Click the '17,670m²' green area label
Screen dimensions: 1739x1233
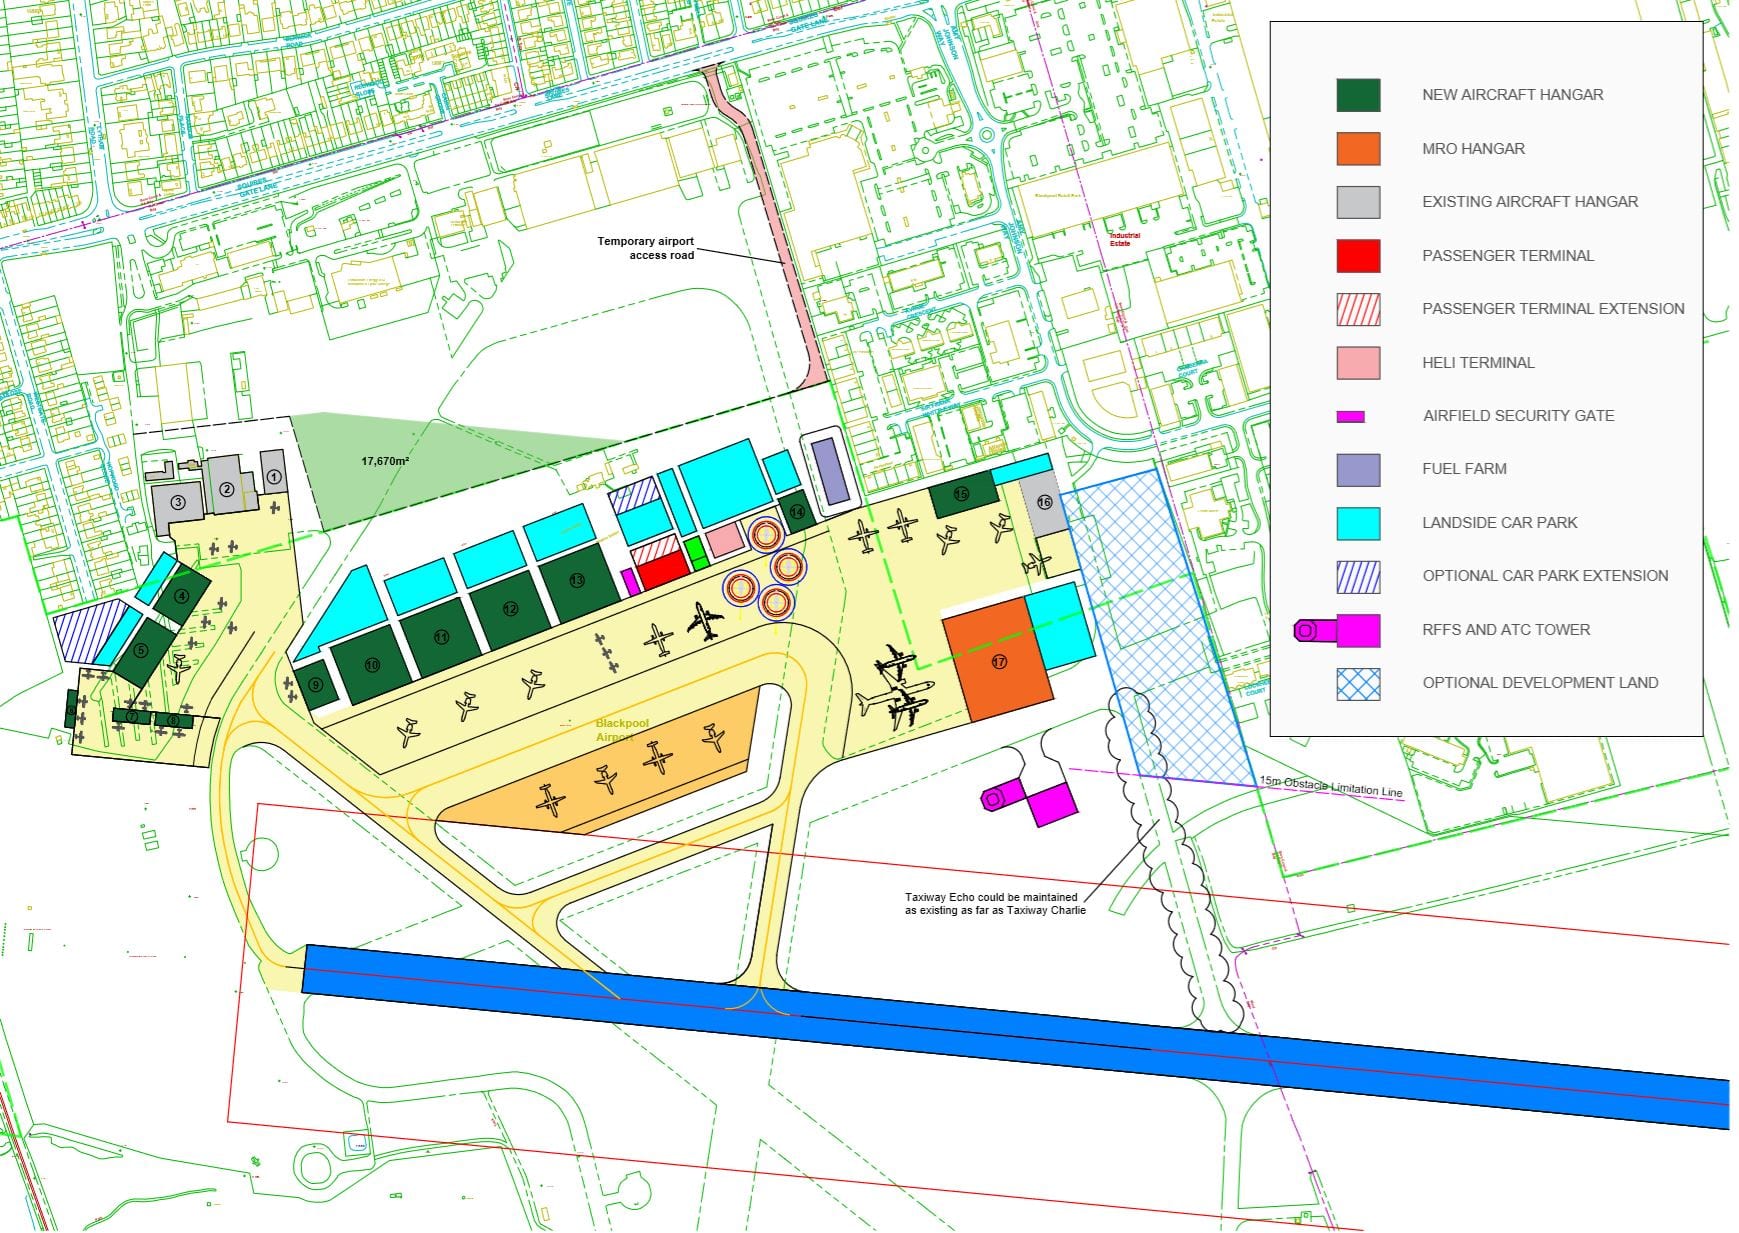(x=385, y=461)
